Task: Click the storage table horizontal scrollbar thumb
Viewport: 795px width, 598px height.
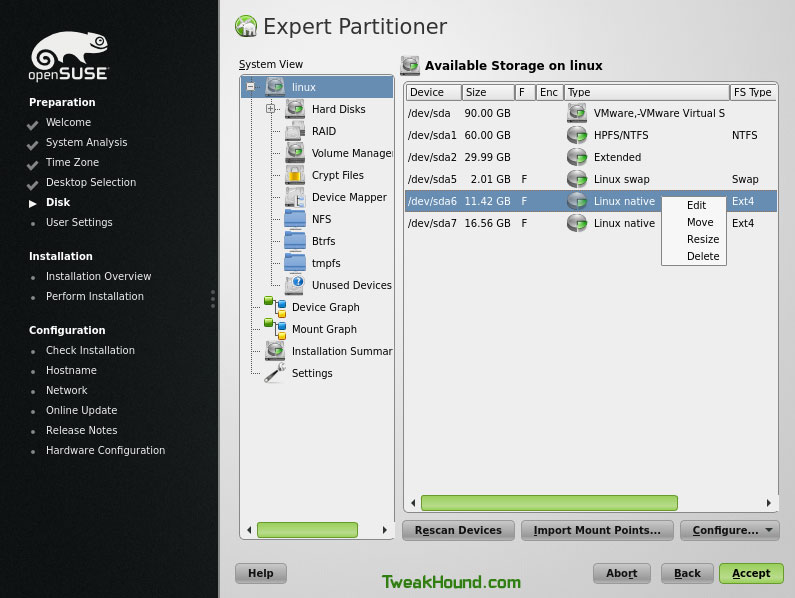Action: point(549,503)
